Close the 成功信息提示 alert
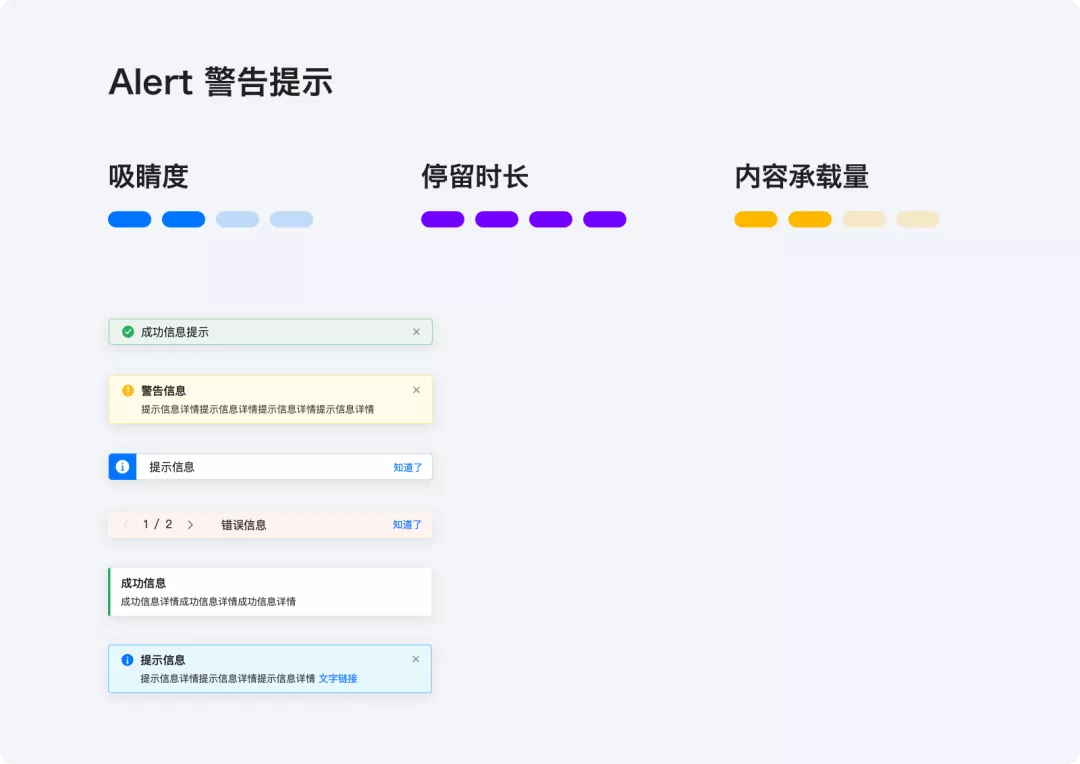1080x764 pixels. pos(416,332)
